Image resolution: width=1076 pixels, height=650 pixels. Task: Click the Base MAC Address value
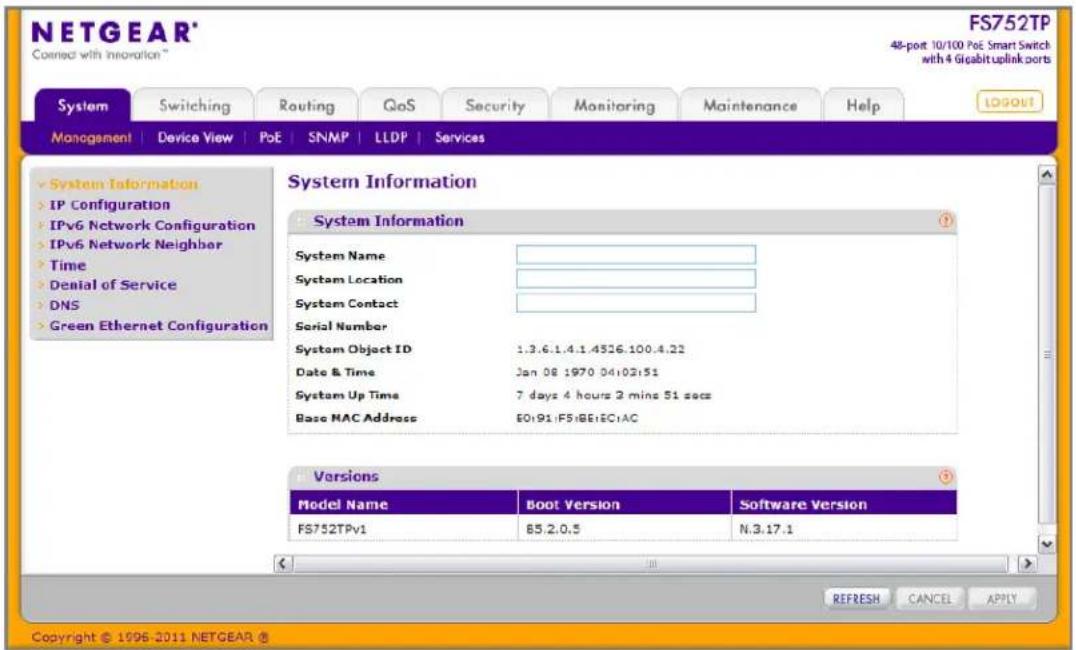point(577,418)
